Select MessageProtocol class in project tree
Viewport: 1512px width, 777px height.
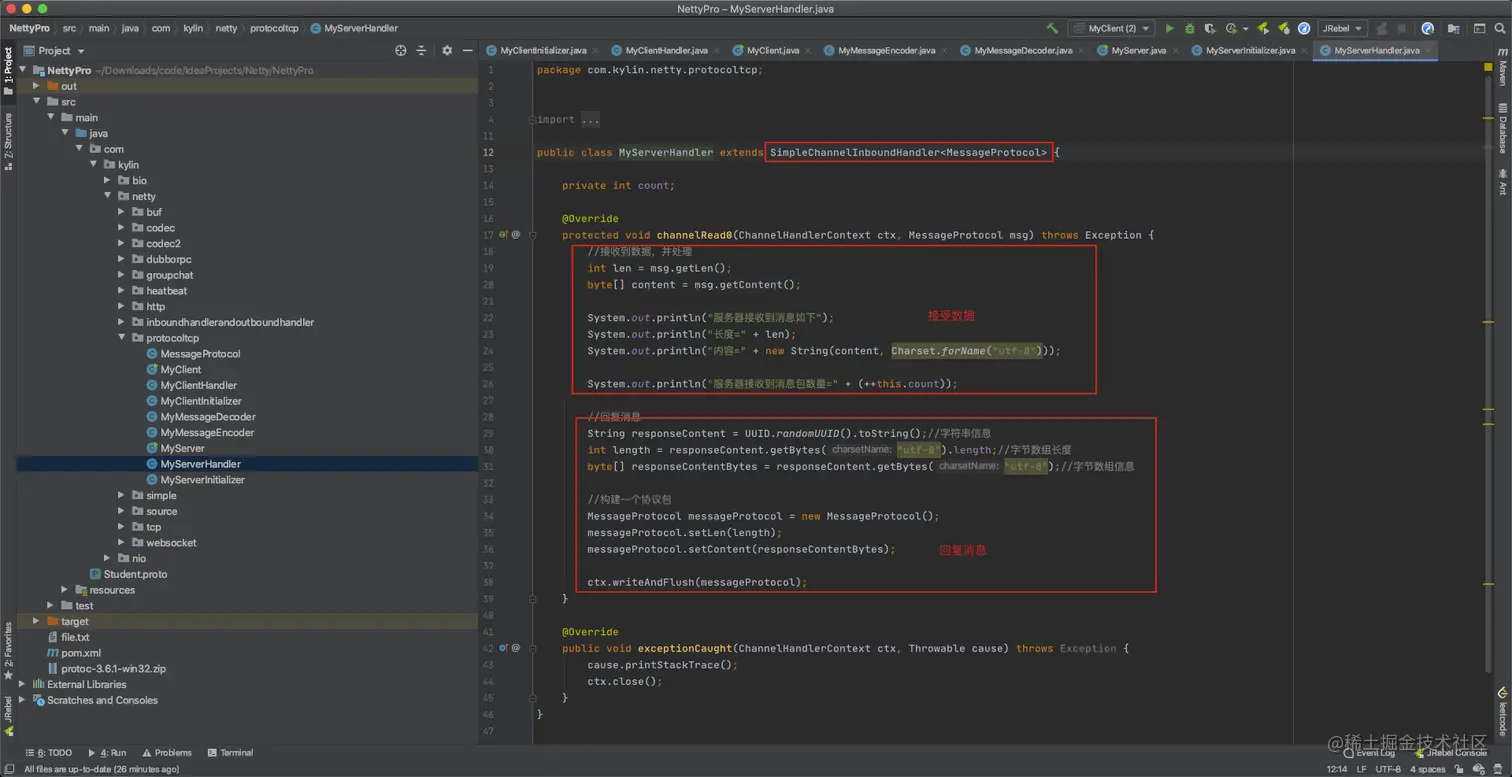tap(200, 354)
